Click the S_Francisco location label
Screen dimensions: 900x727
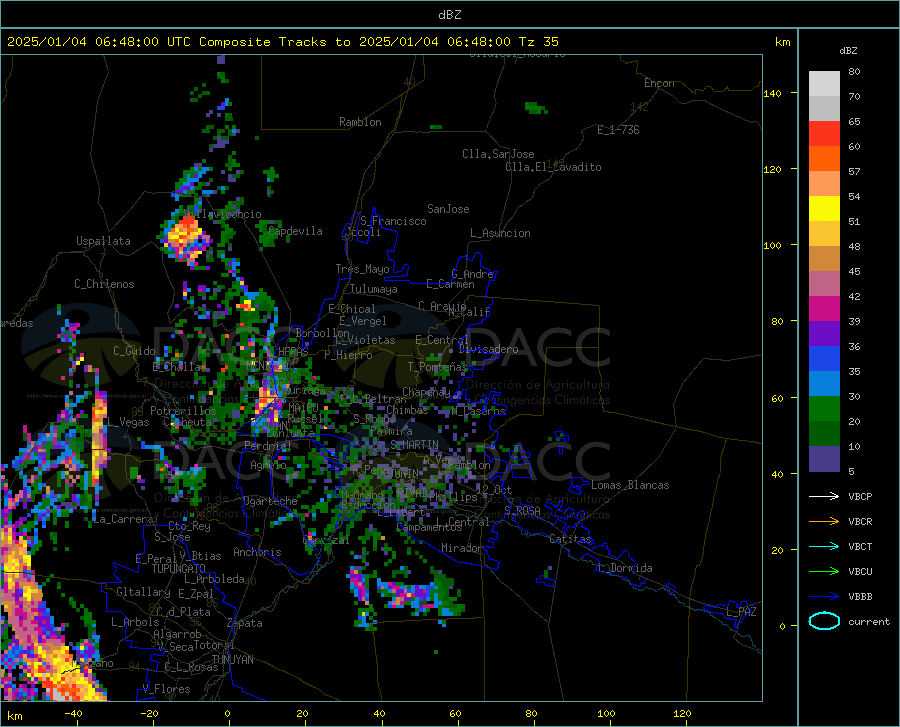pyautogui.click(x=393, y=221)
